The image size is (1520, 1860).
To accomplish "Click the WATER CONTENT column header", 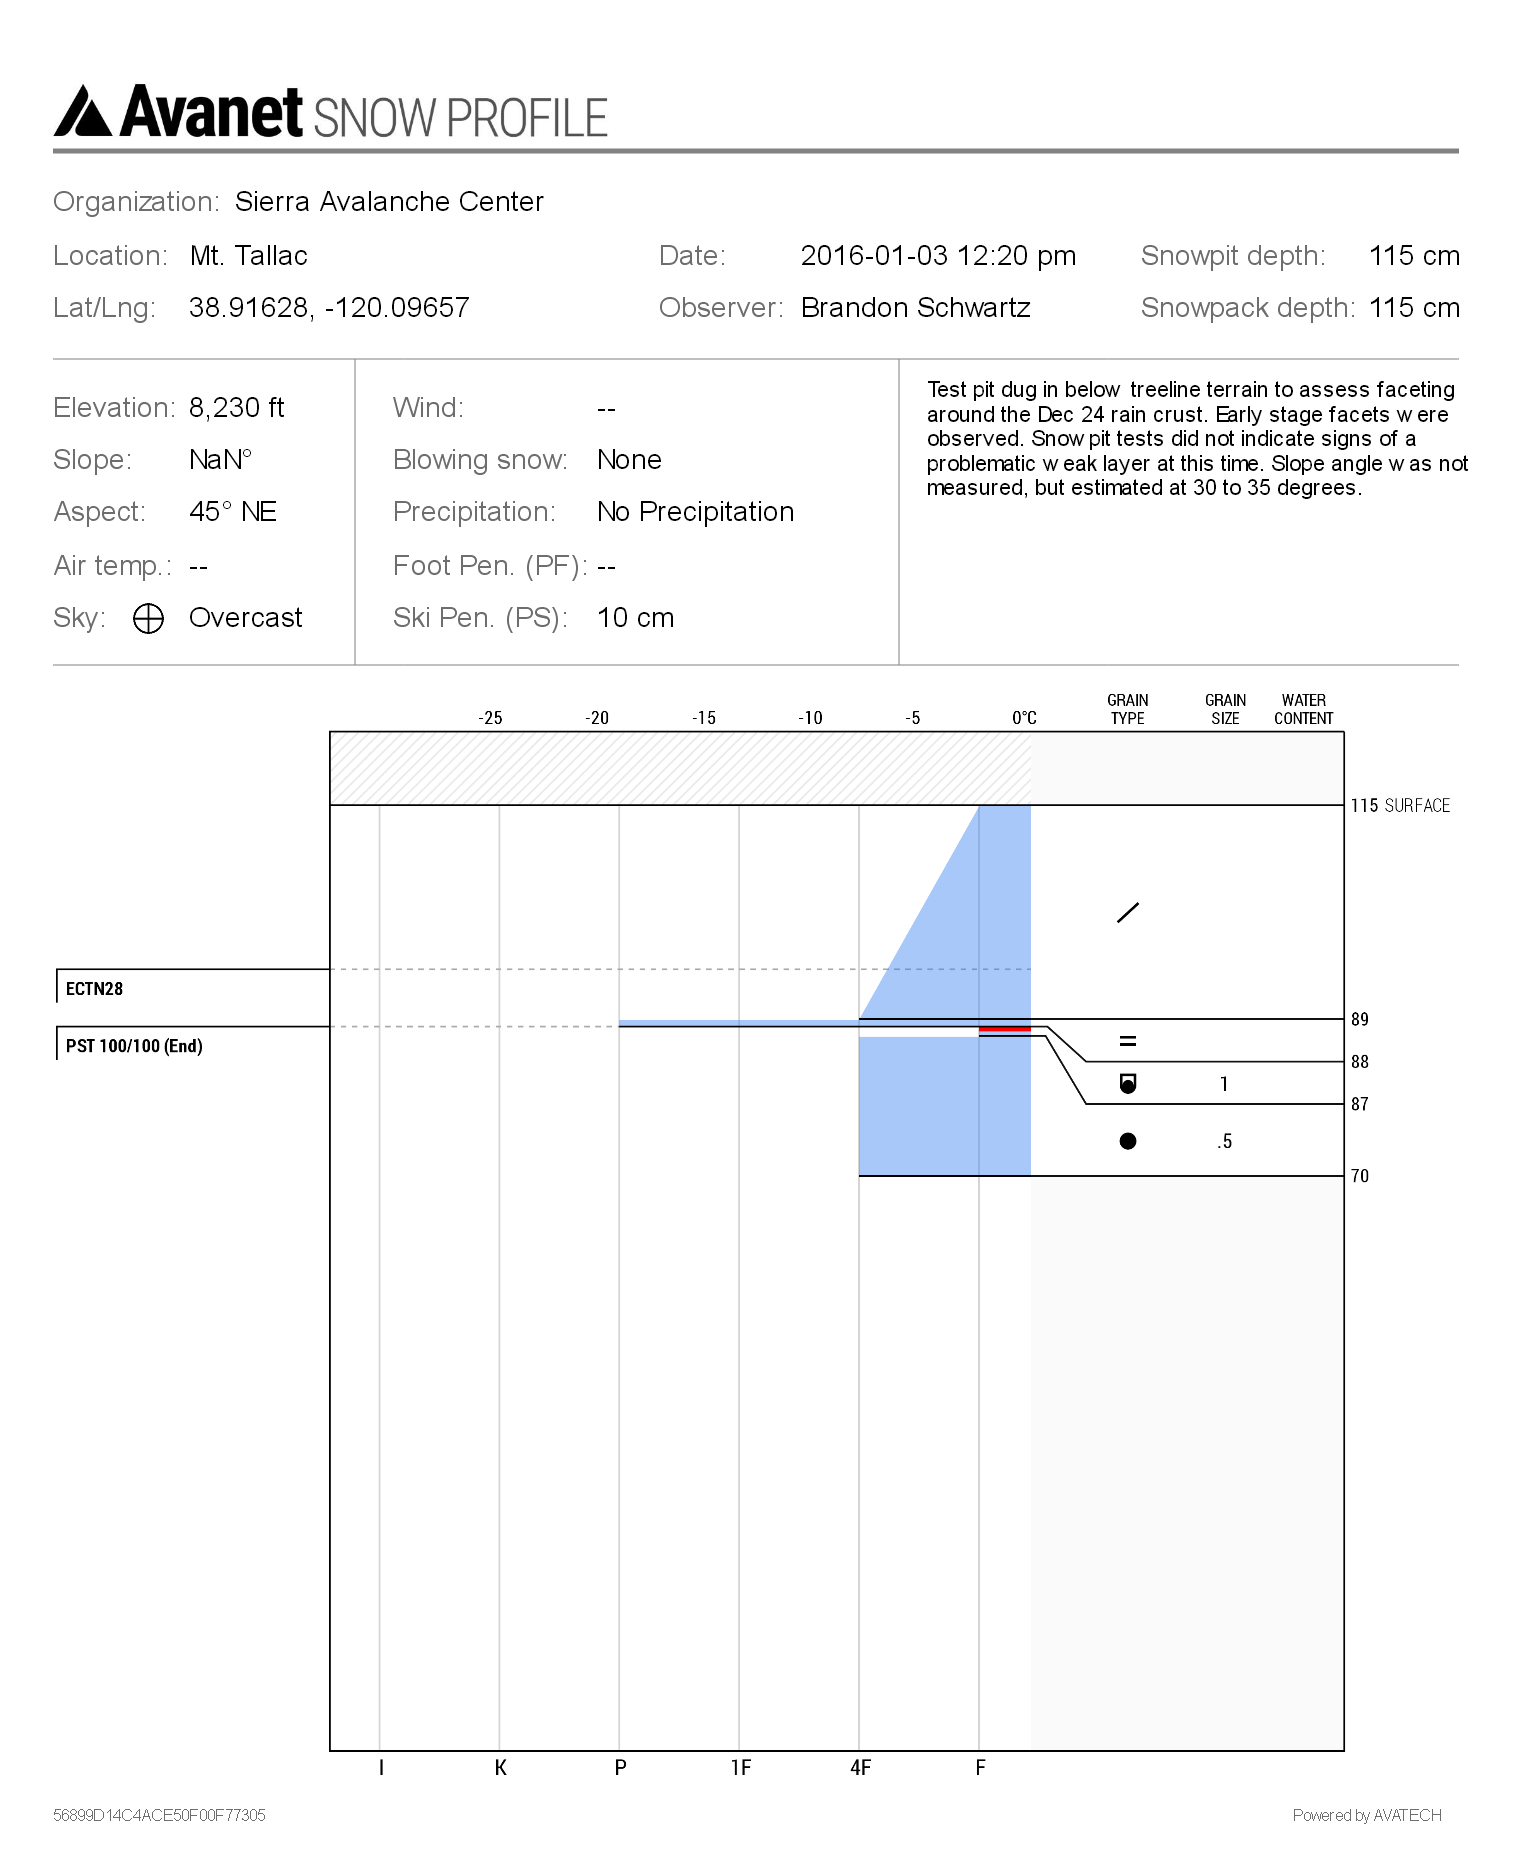I will (1303, 709).
